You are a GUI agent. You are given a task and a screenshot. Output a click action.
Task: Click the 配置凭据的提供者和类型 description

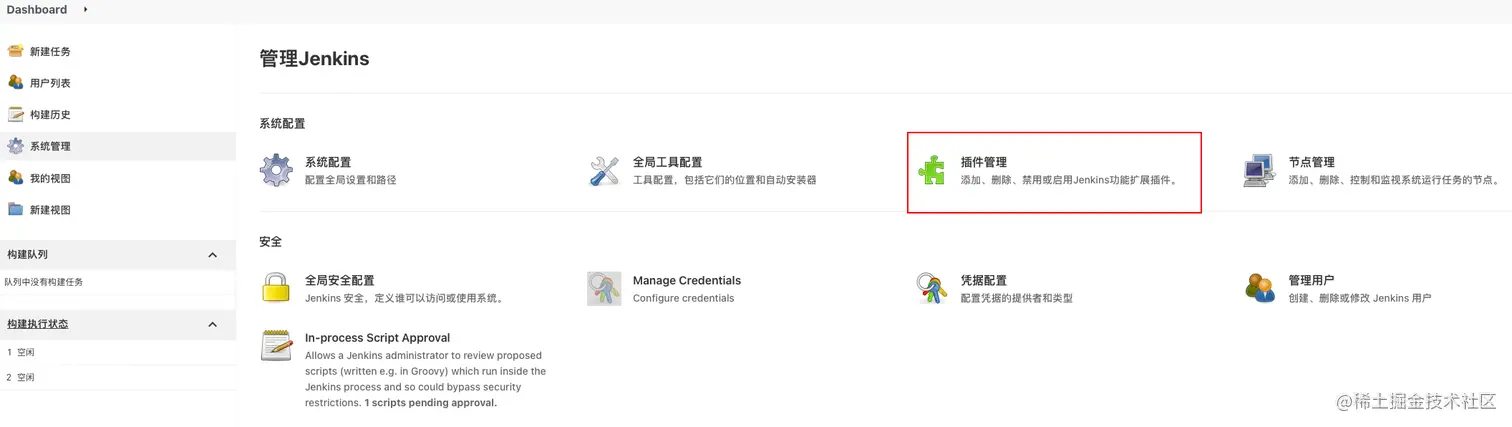click(1017, 298)
